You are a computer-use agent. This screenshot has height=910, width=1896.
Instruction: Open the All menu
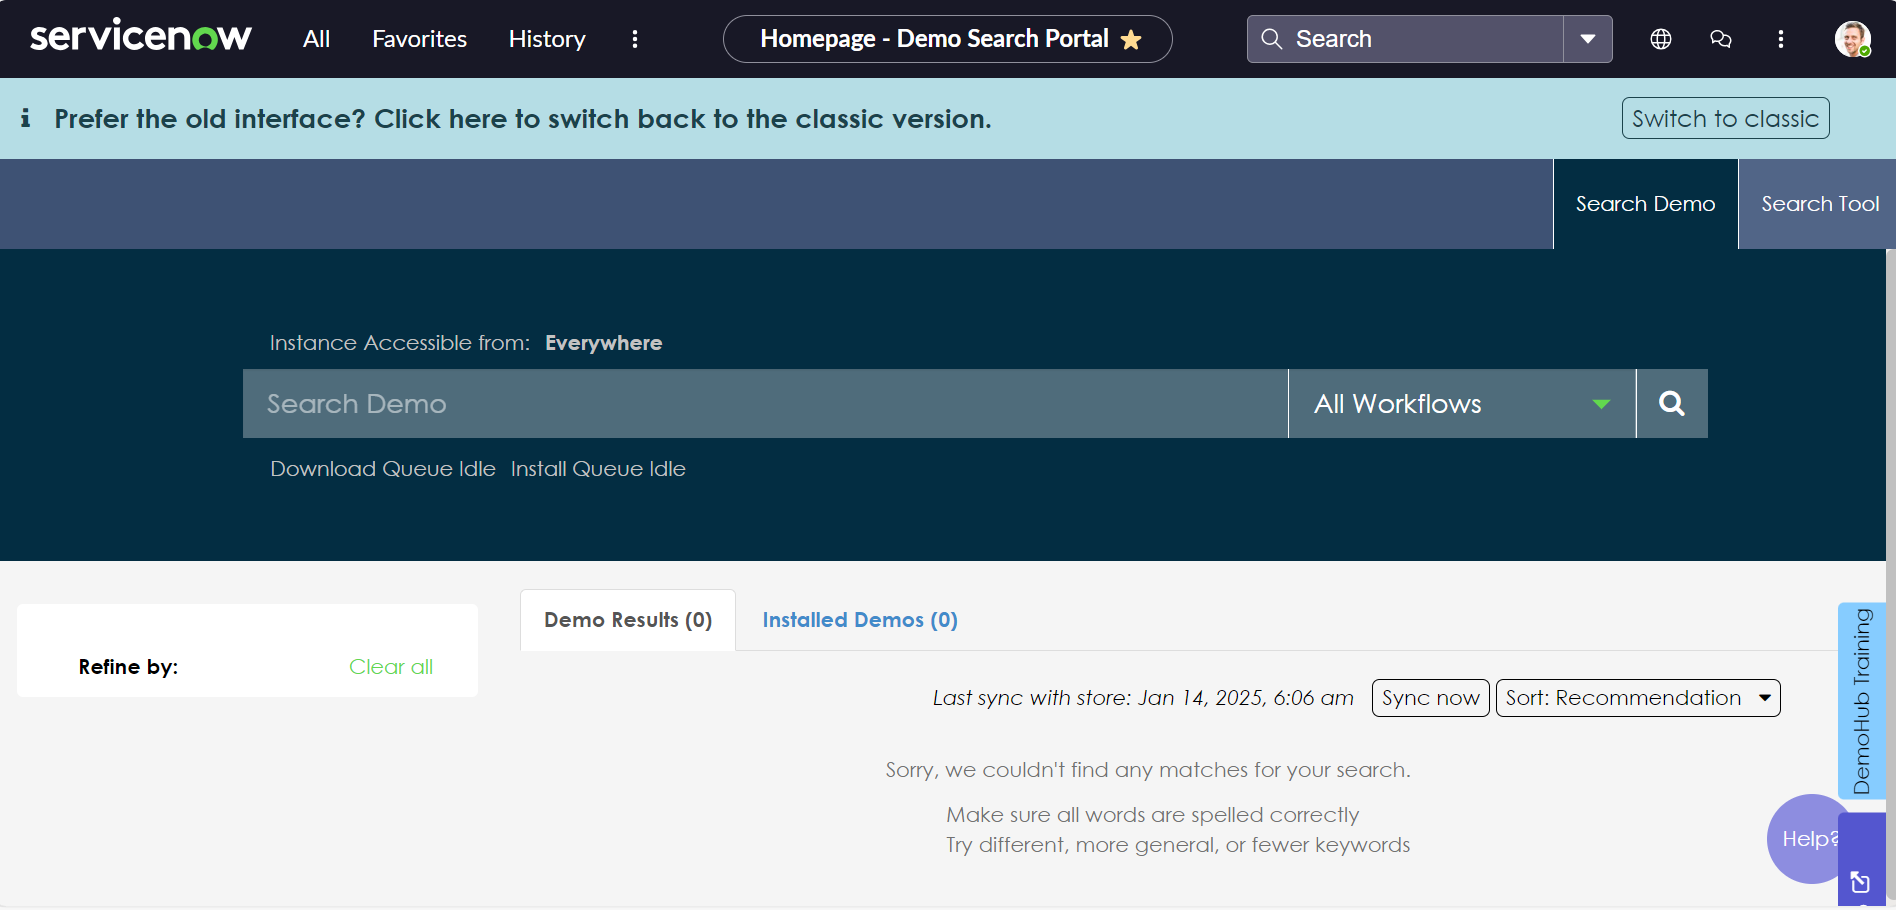pyautogui.click(x=316, y=39)
